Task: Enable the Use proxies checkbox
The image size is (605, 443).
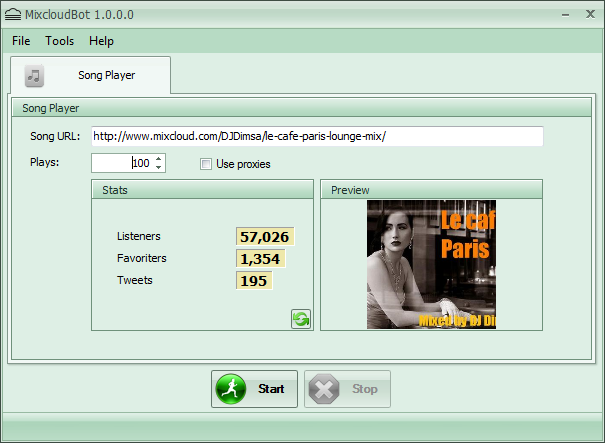Action: 206,164
